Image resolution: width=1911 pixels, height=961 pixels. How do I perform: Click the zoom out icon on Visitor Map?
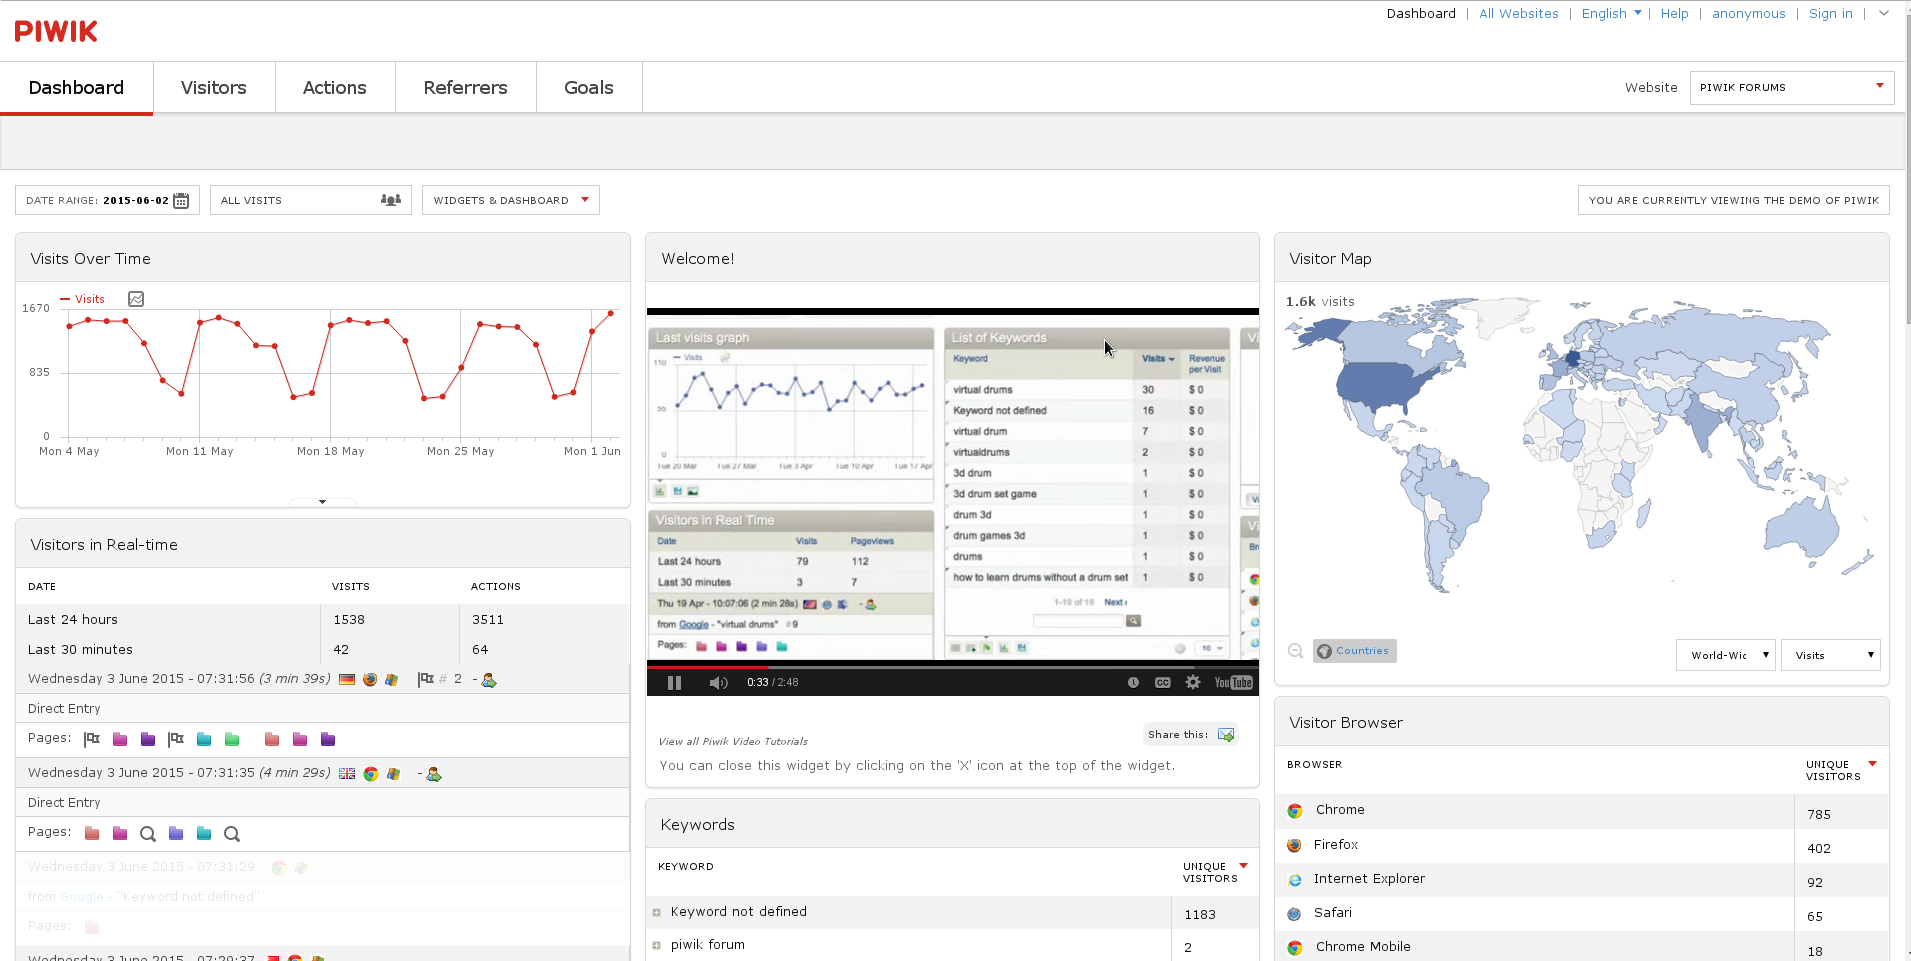(x=1296, y=651)
